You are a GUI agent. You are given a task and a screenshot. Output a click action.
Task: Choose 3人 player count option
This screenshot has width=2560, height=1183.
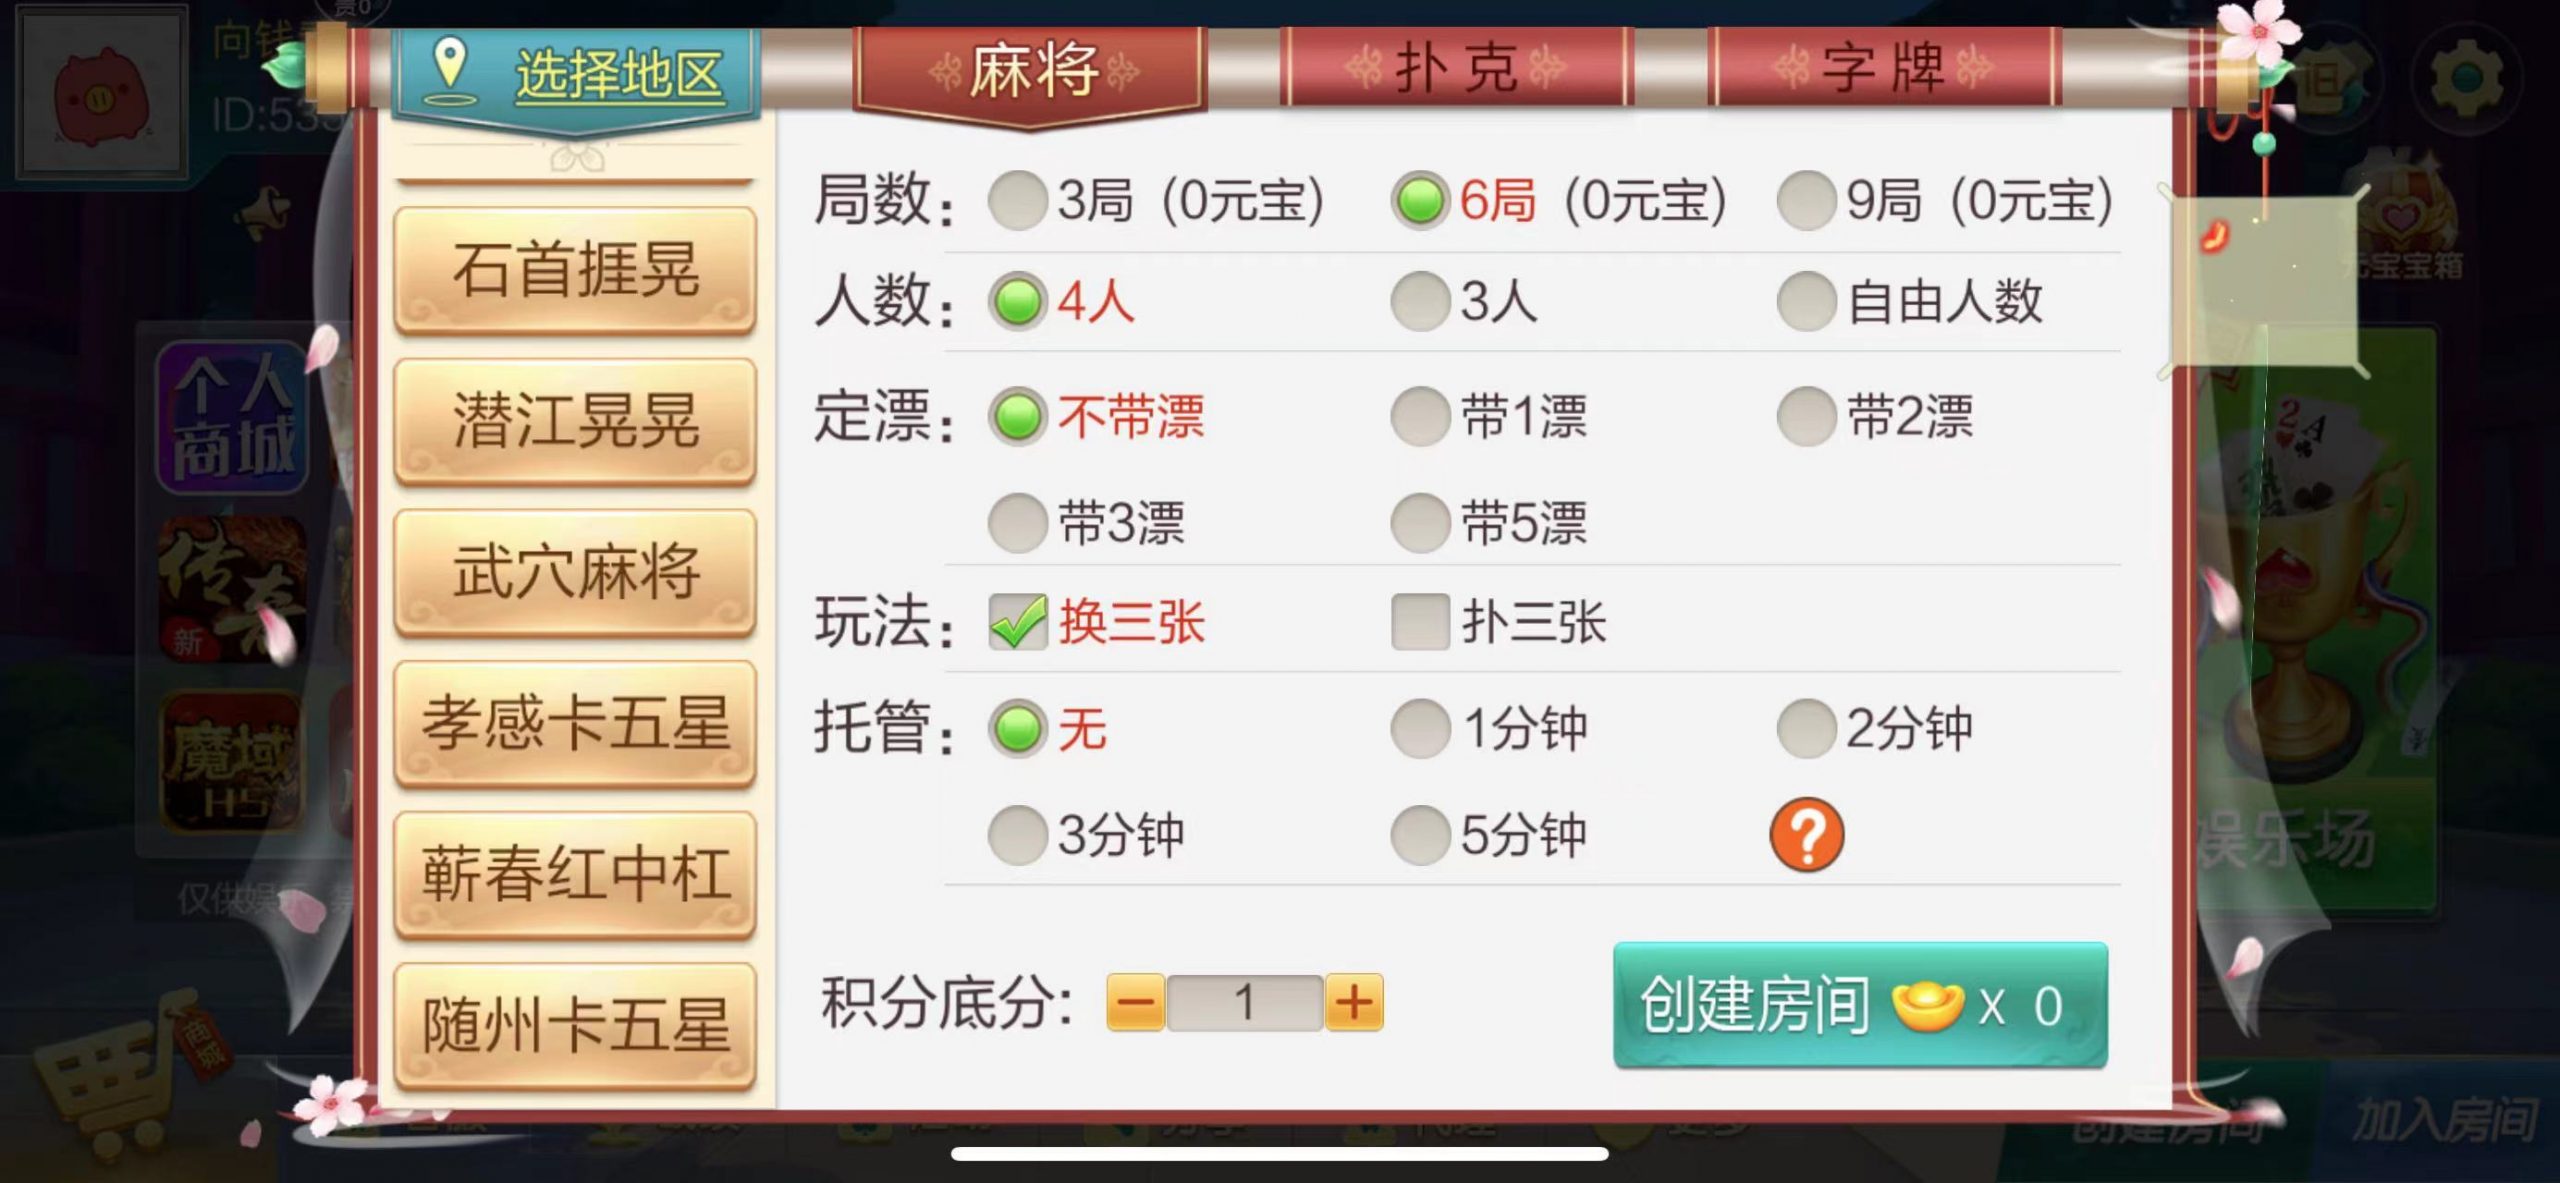coord(1420,301)
